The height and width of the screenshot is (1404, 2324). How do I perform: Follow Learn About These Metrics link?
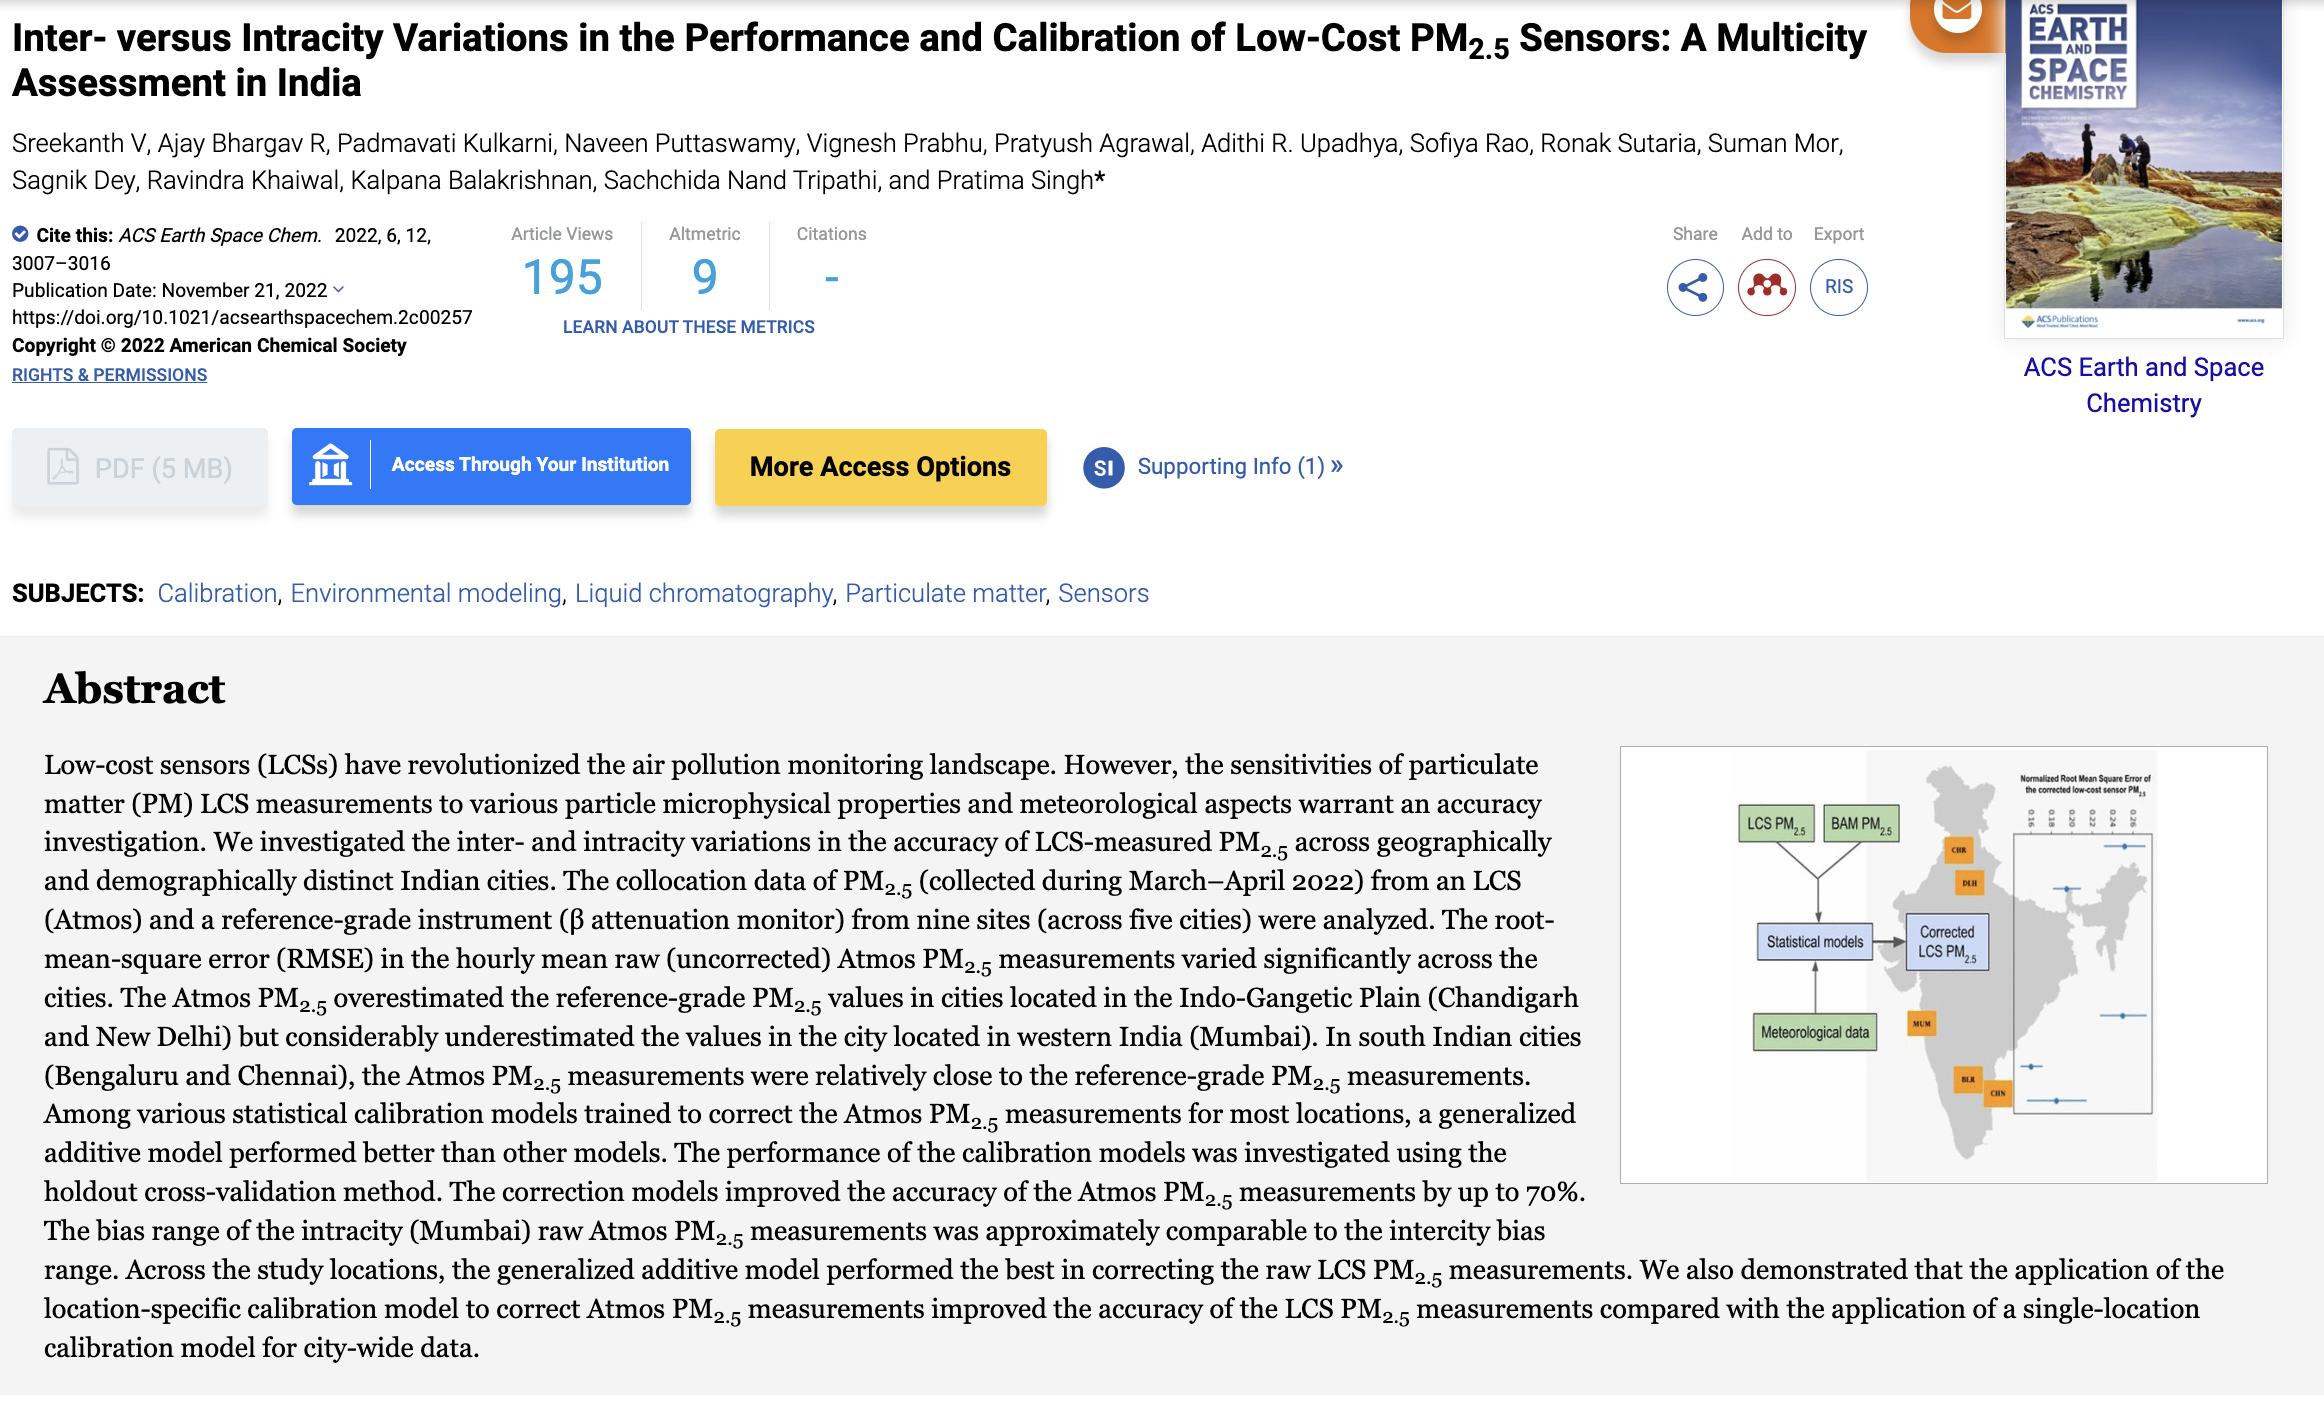[x=688, y=327]
